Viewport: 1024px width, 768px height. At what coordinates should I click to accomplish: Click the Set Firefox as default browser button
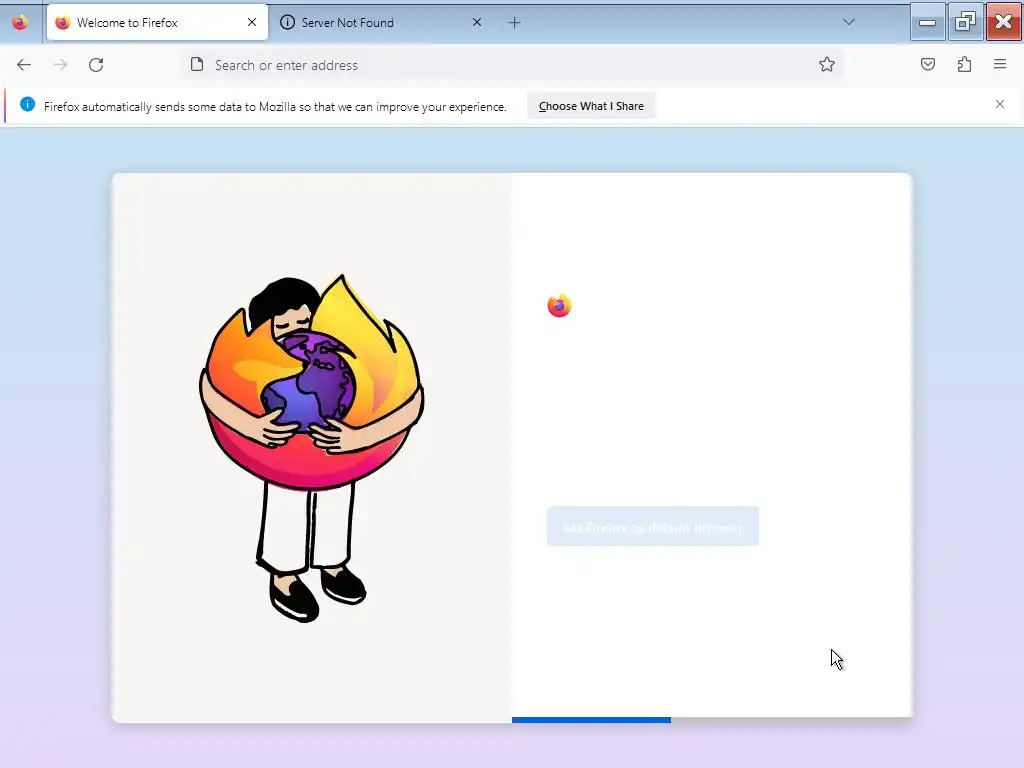pyautogui.click(x=653, y=526)
